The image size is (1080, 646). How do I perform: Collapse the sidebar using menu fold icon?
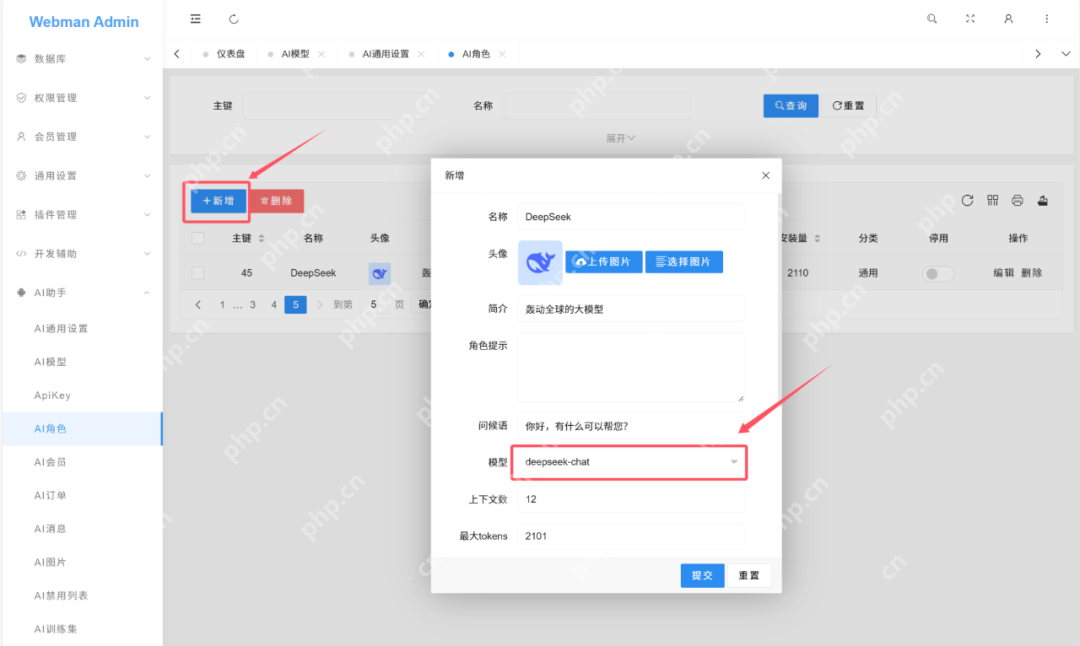point(195,19)
